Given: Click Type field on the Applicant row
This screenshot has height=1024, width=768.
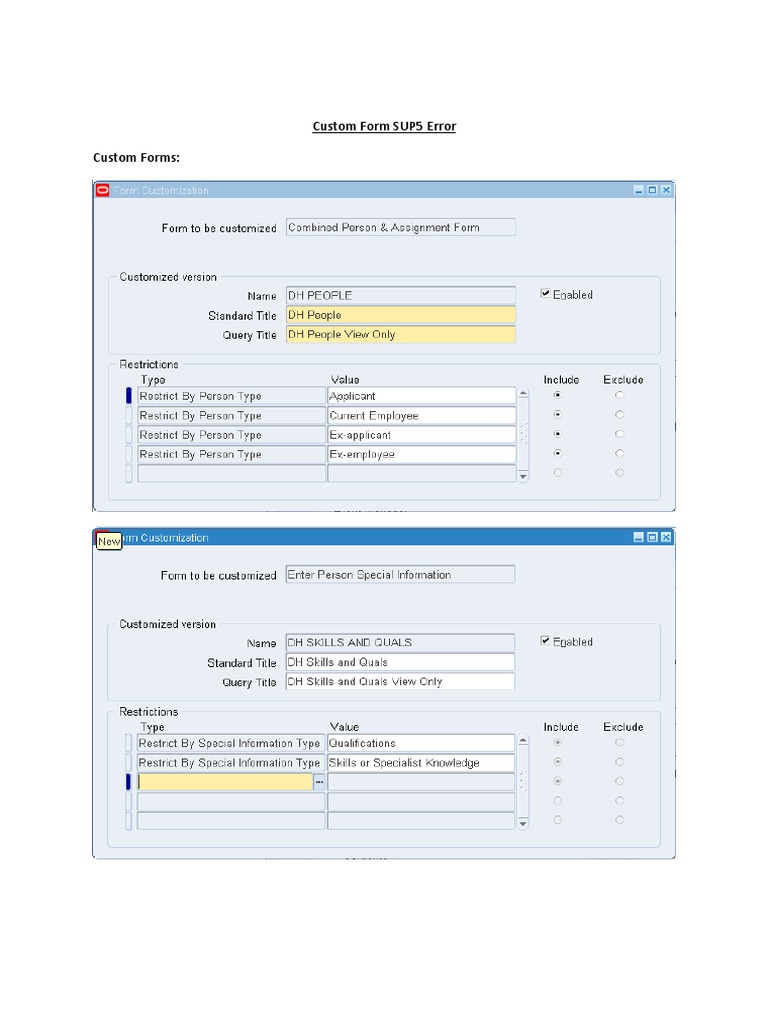Looking at the screenshot, I should pyautogui.click(x=231, y=396).
